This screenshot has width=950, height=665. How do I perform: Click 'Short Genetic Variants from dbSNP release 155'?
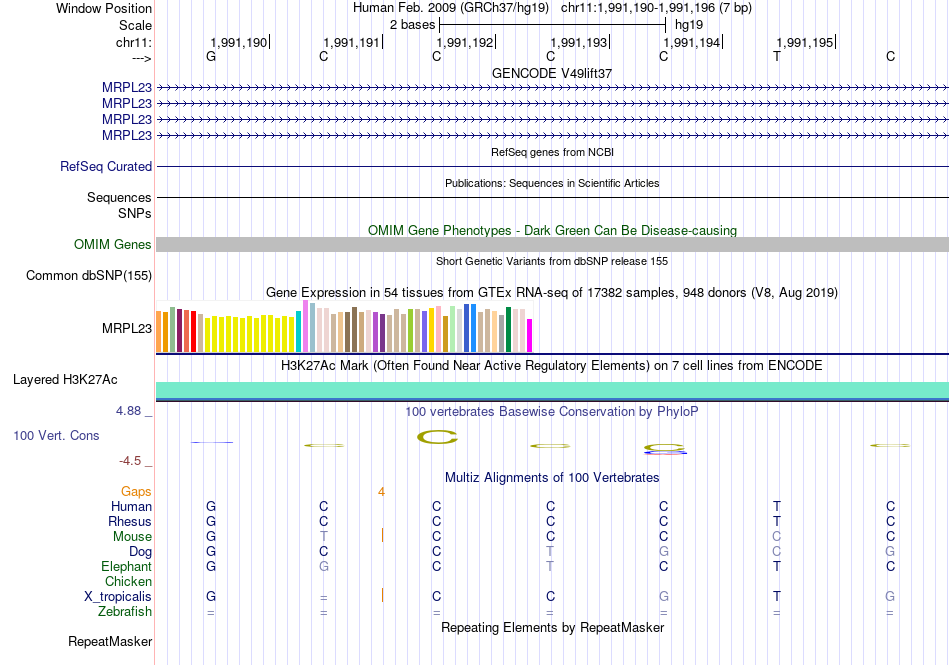pyautogui.click(x=552, y=261)
